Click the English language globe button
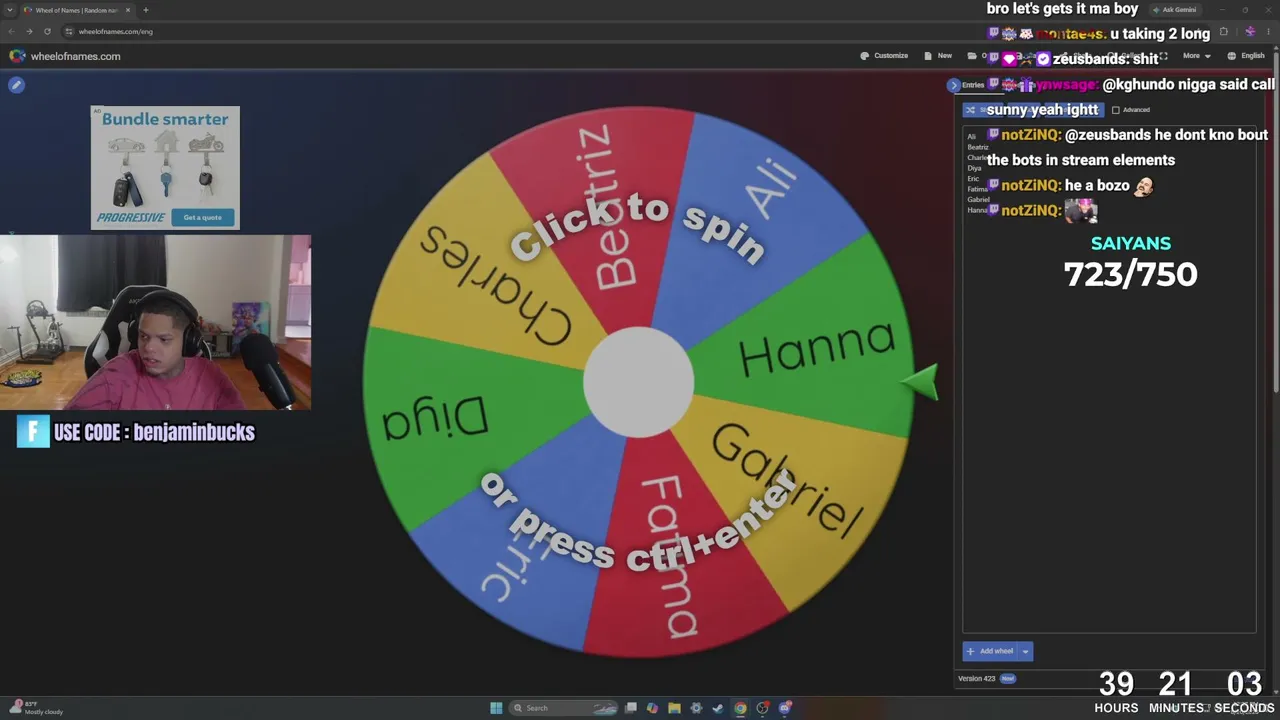 click(x=1246, y=56)
